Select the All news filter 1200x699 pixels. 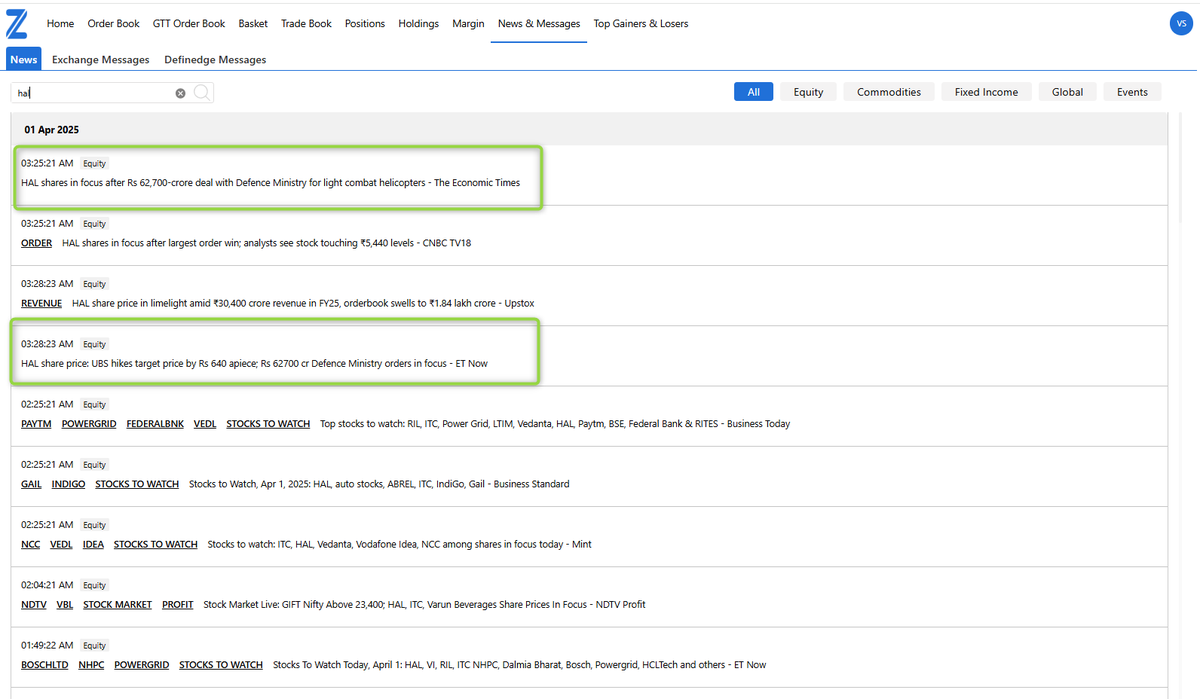tap(753, 92)
